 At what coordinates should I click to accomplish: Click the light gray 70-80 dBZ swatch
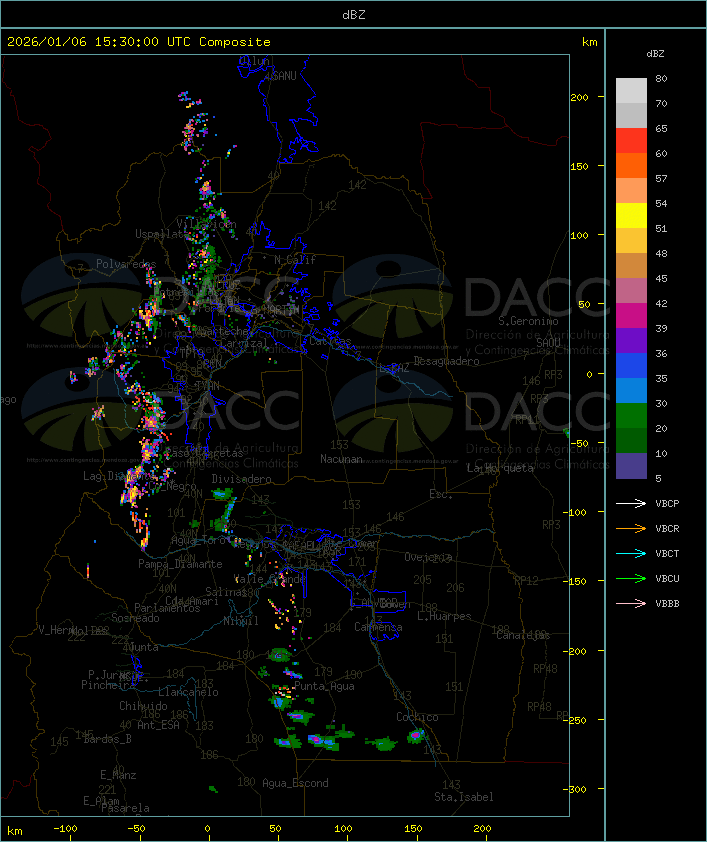click(631, 91)
